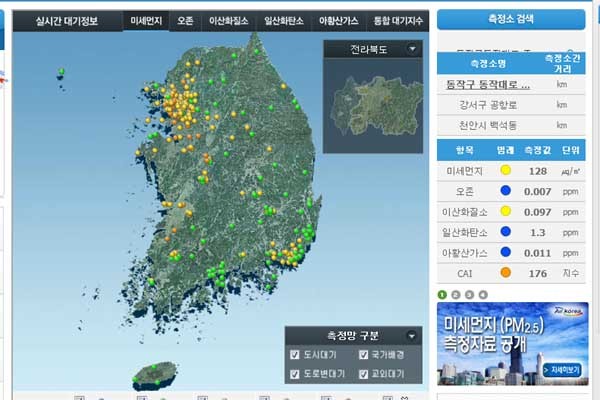Click the yellow 이산화질소 legend dot
Viewport: 600px width, 400px height.
[x=505, y=211]
